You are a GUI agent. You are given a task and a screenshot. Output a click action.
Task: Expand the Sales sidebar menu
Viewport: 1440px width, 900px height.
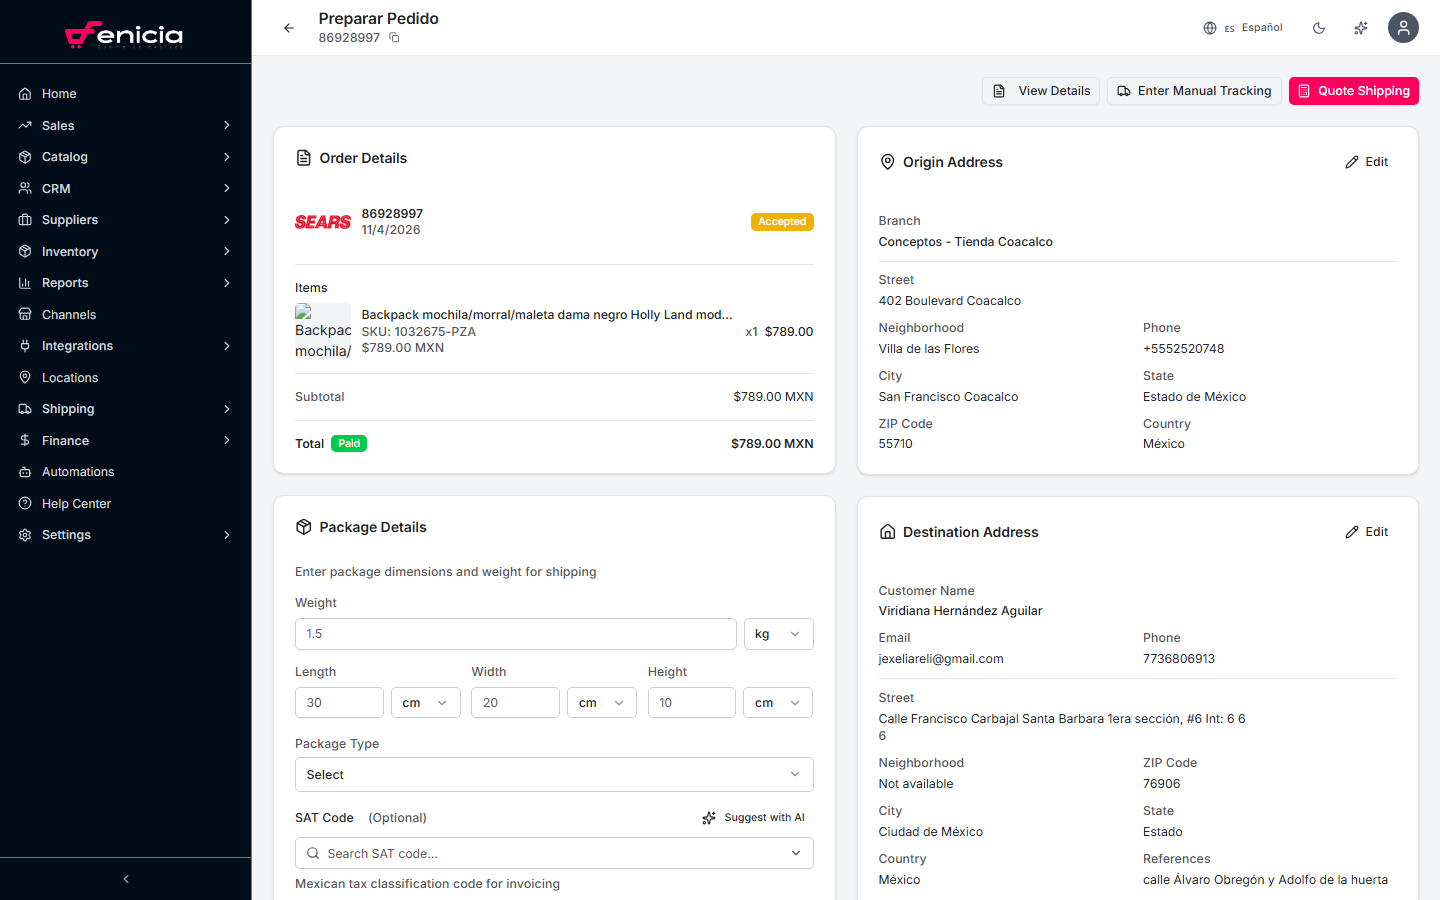click(59, 125)
